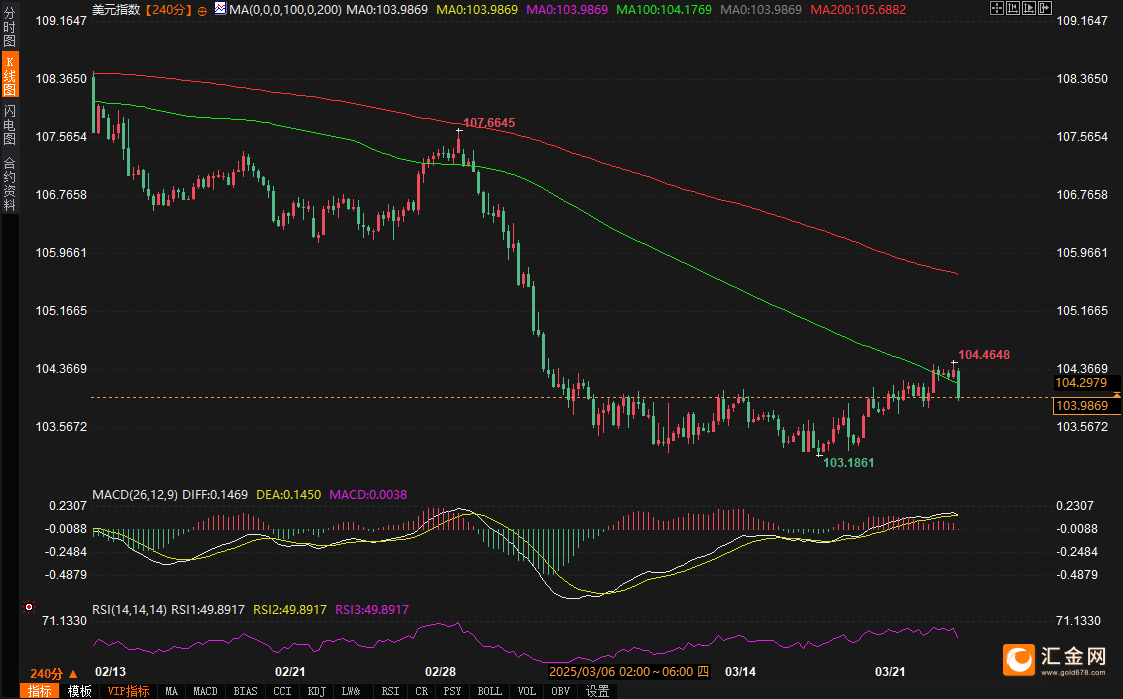Click the MA(0,0,0,100,0,200) parameters label
This screenshot has height=699, width=1123.
(286, 10)
